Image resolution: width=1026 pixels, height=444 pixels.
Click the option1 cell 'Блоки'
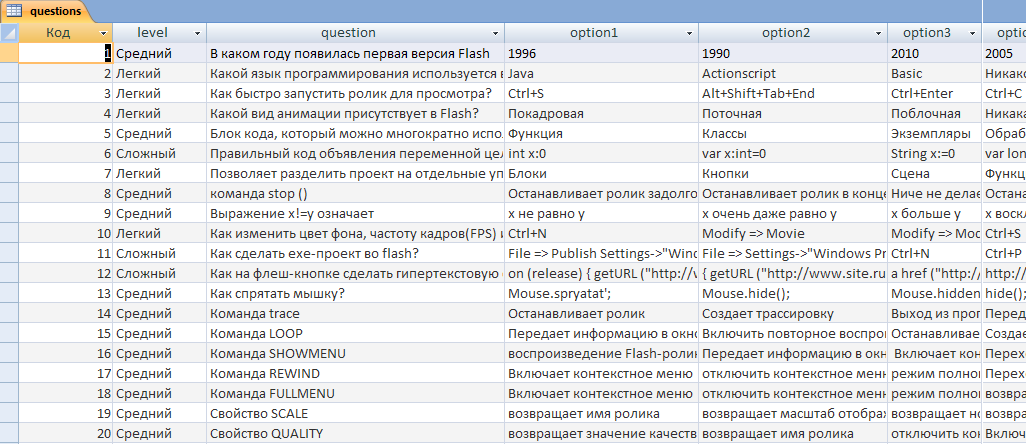tap(601, 174)
